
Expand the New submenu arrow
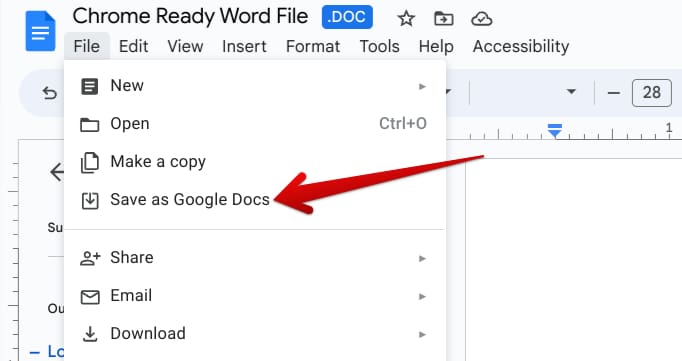click(x=422, y=87)
